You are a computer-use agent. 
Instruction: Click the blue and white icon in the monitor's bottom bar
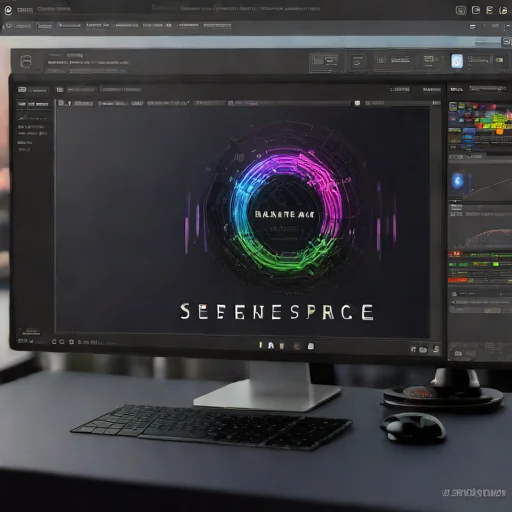(271, 346)
